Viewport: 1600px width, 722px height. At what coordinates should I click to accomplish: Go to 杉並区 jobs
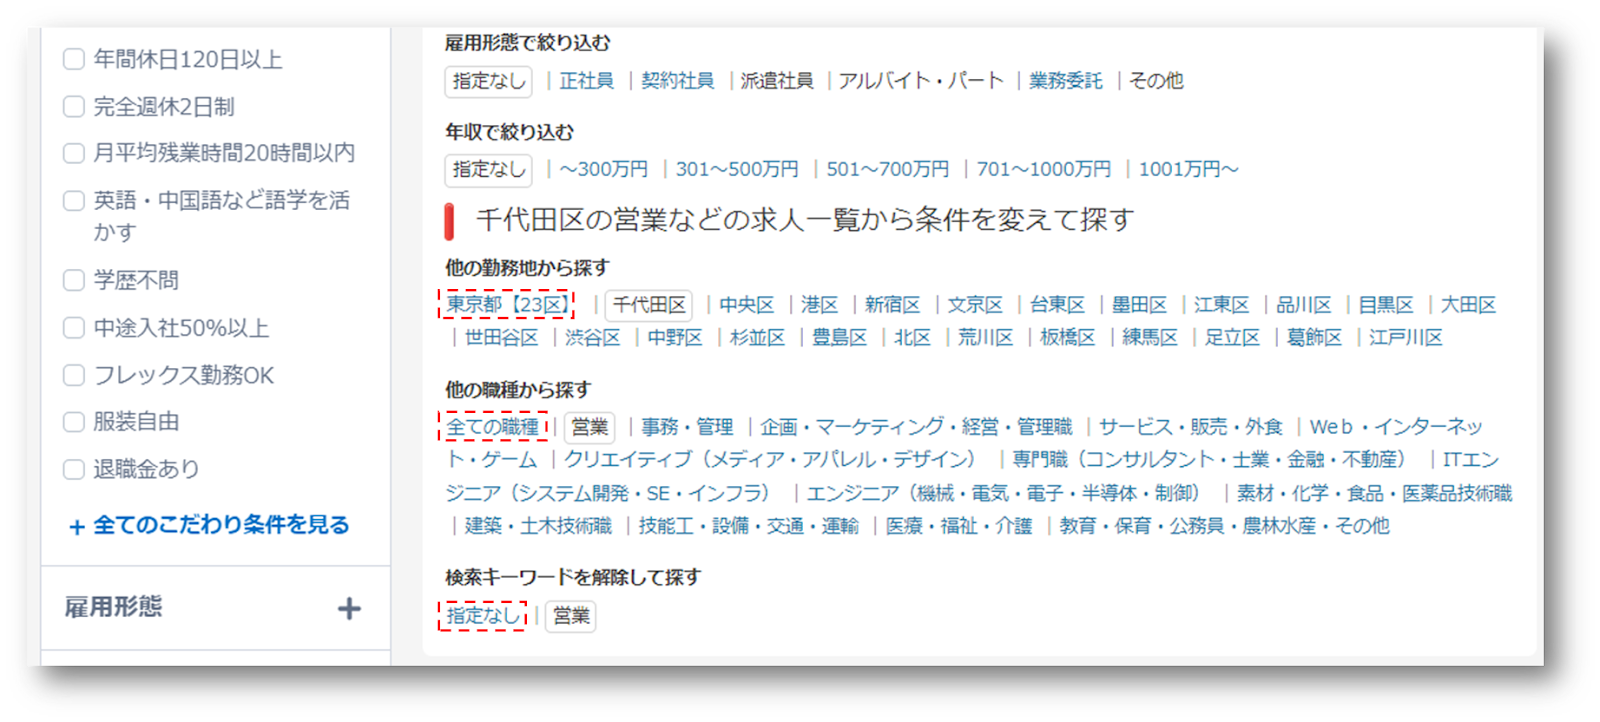tap(757, 338)
